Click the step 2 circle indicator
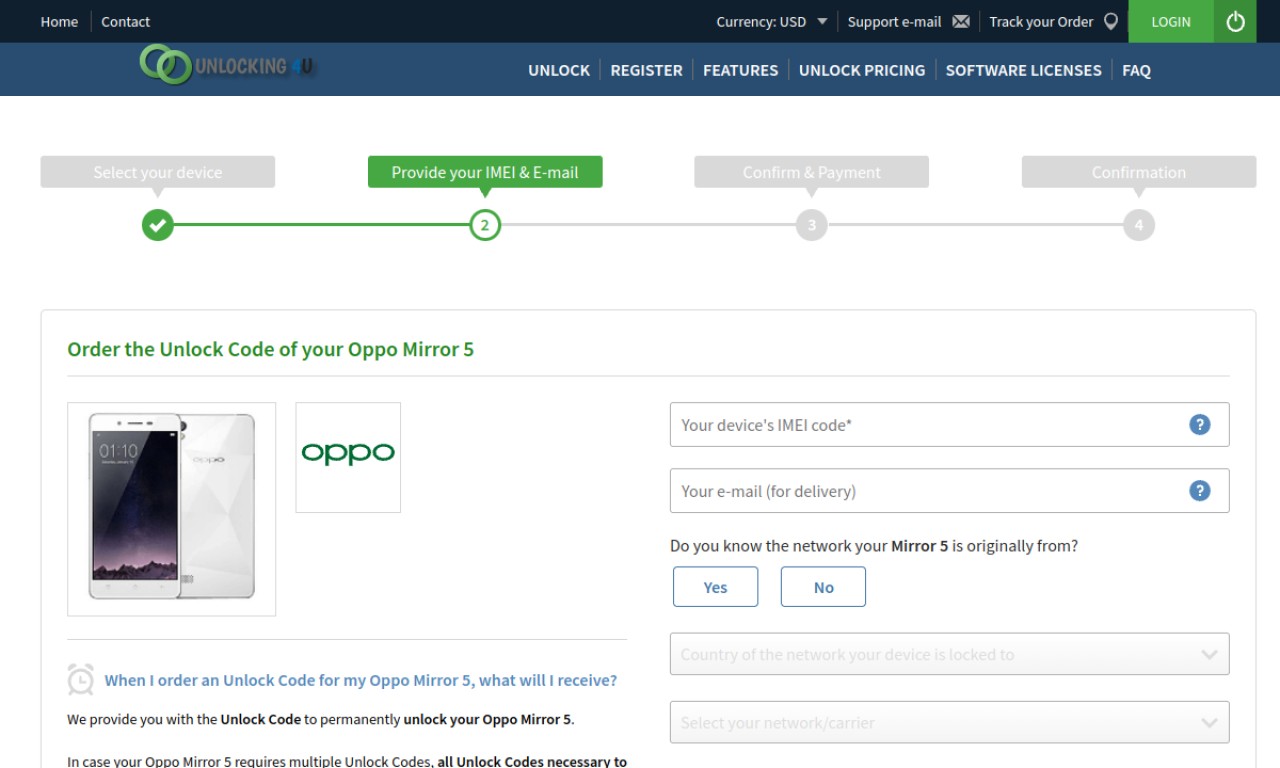This screenshot has height=768, width=1280. click(485, 225)
